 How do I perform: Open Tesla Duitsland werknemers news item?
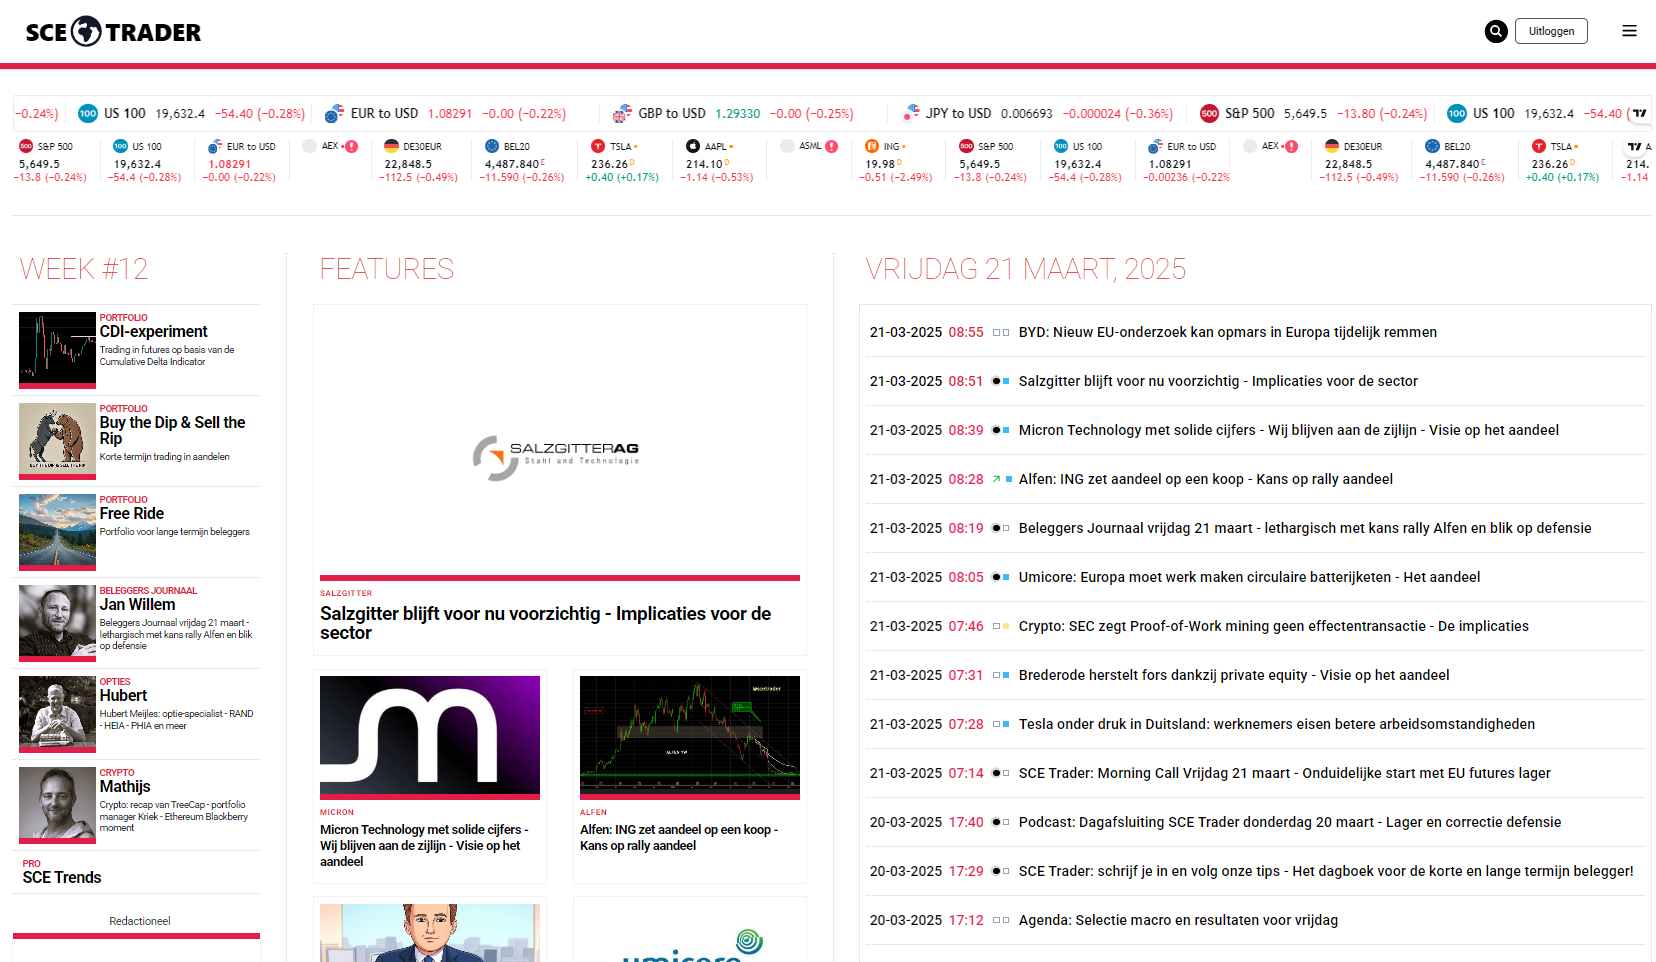coord(1277,724)
